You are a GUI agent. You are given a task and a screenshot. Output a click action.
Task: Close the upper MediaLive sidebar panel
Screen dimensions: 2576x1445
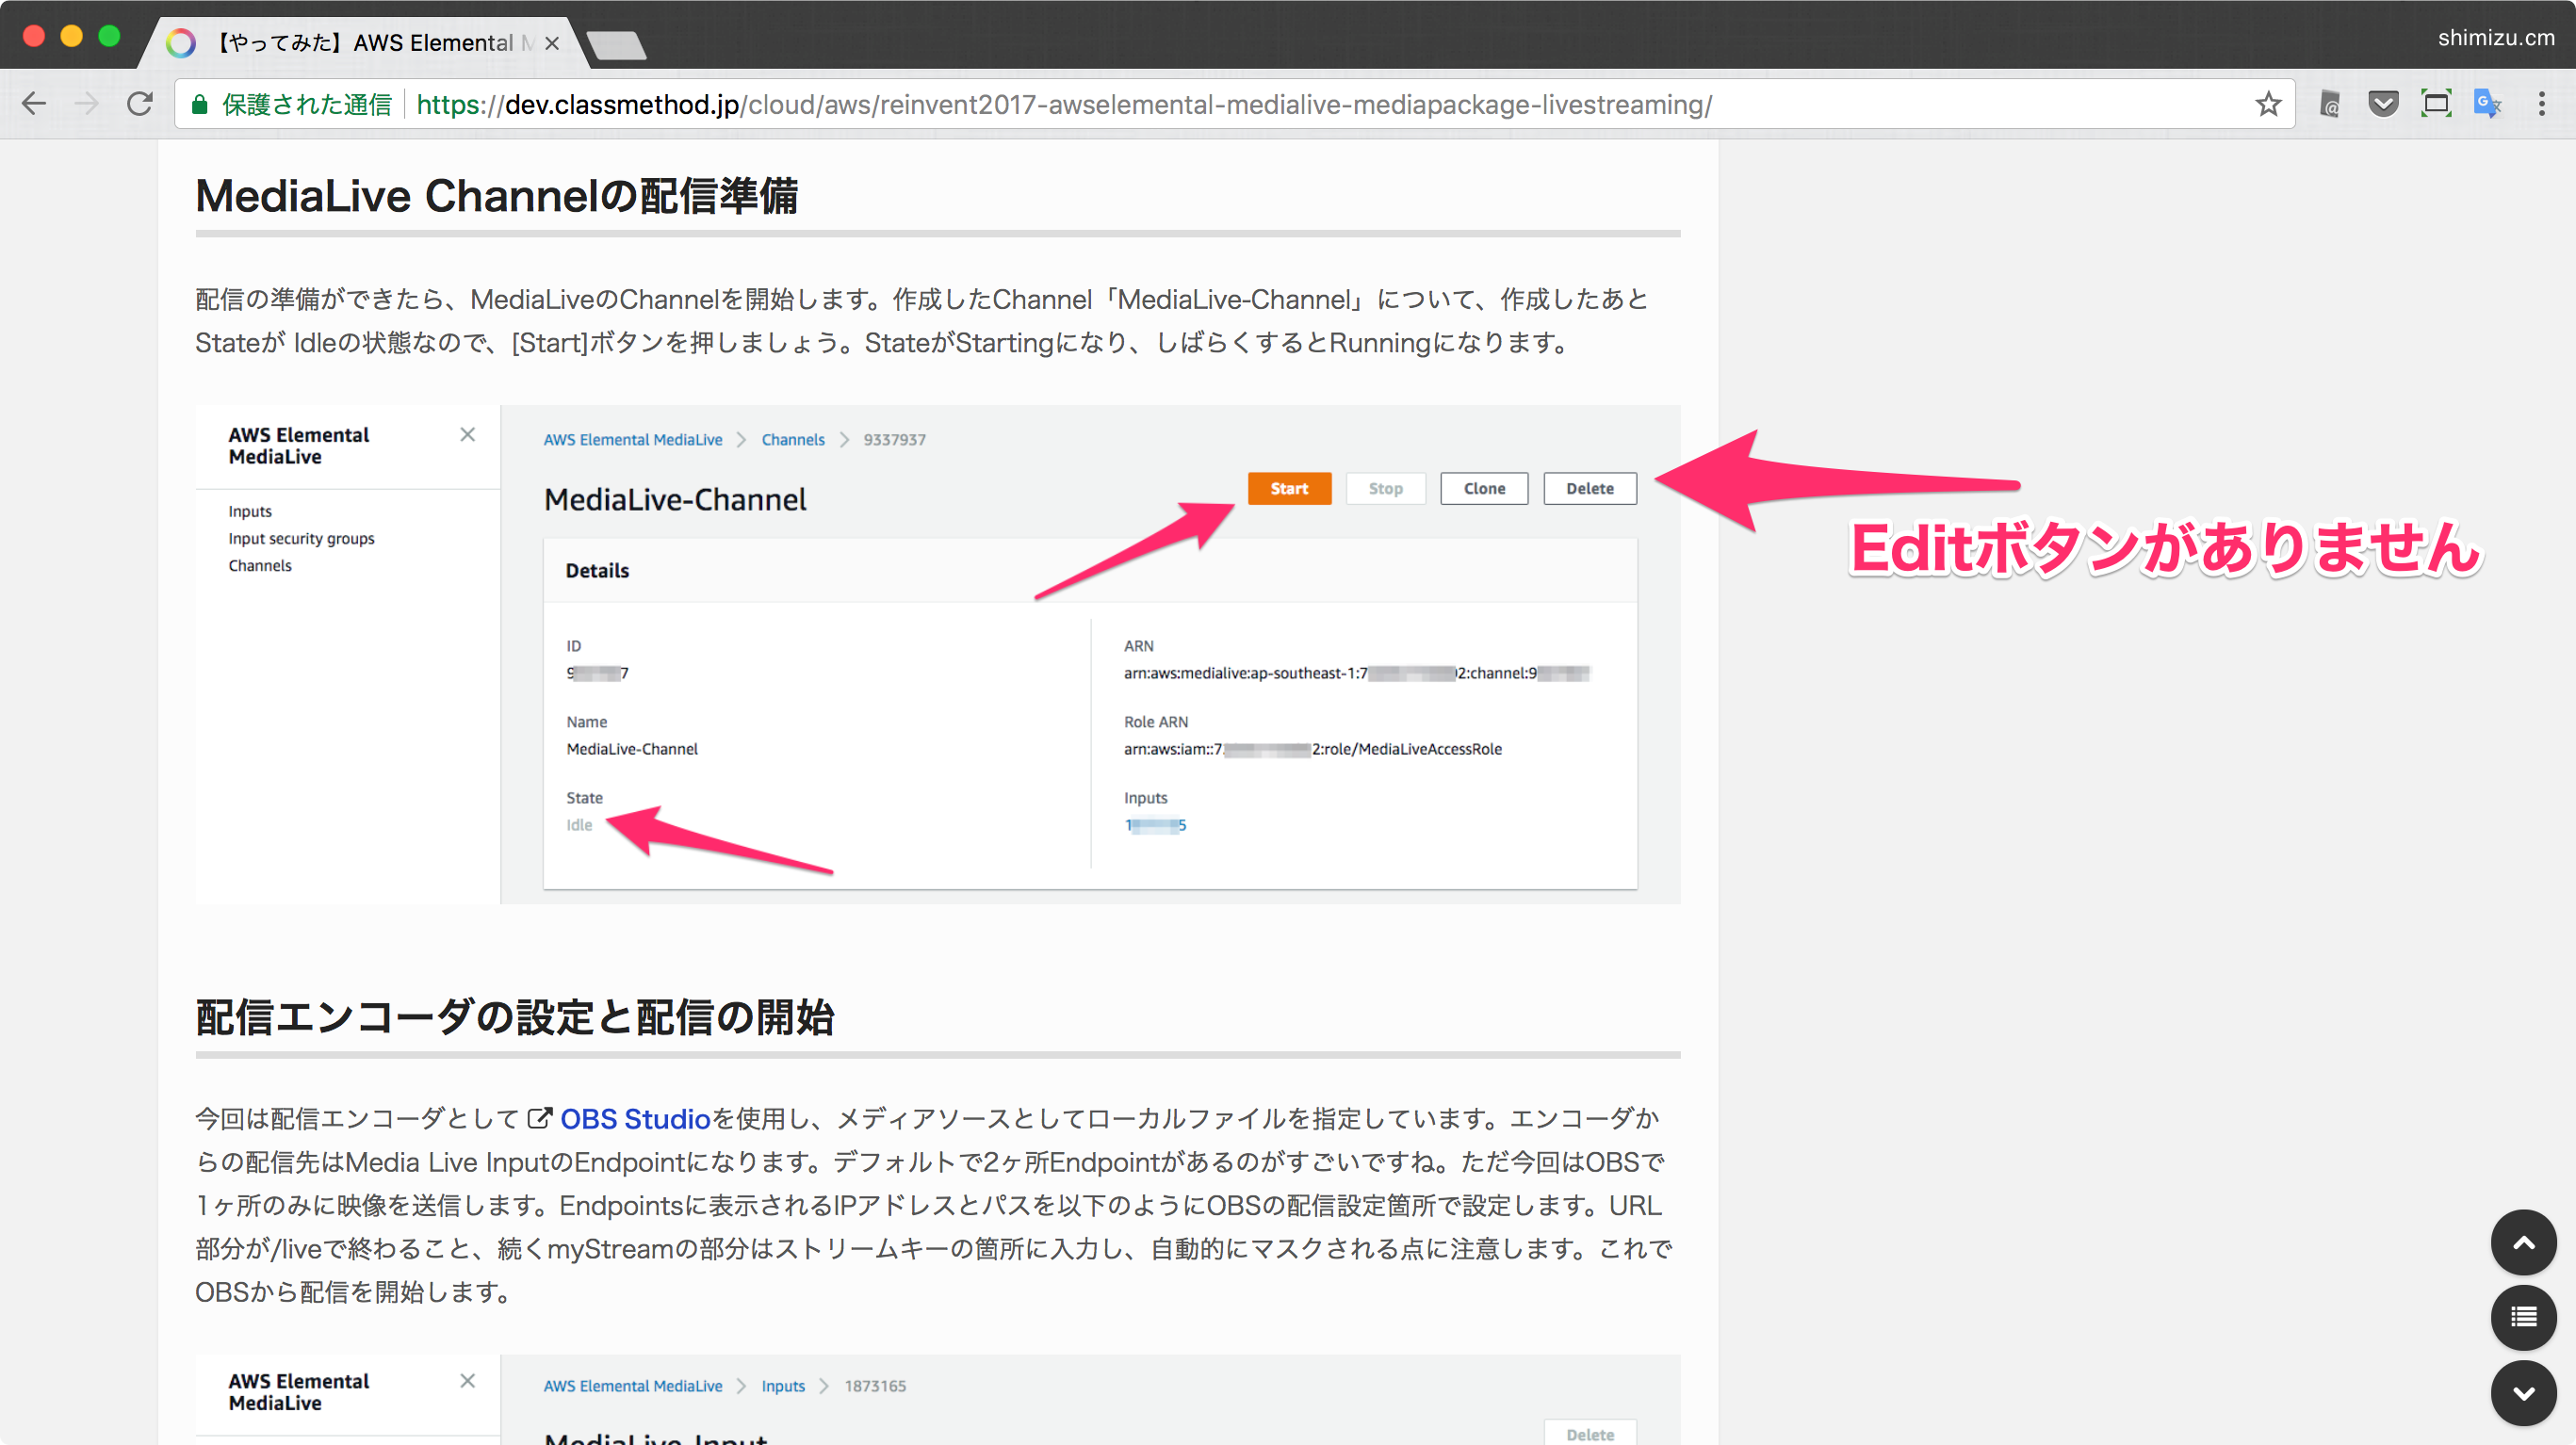pyautogui.click(x=467, y=434)
